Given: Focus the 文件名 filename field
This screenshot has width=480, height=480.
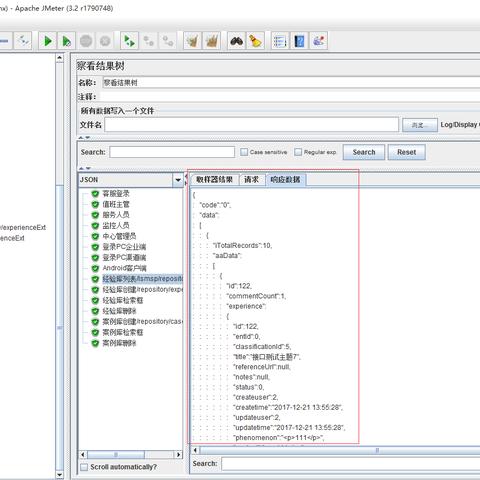Looking at the screenshot, I should (x=252, y=125).
